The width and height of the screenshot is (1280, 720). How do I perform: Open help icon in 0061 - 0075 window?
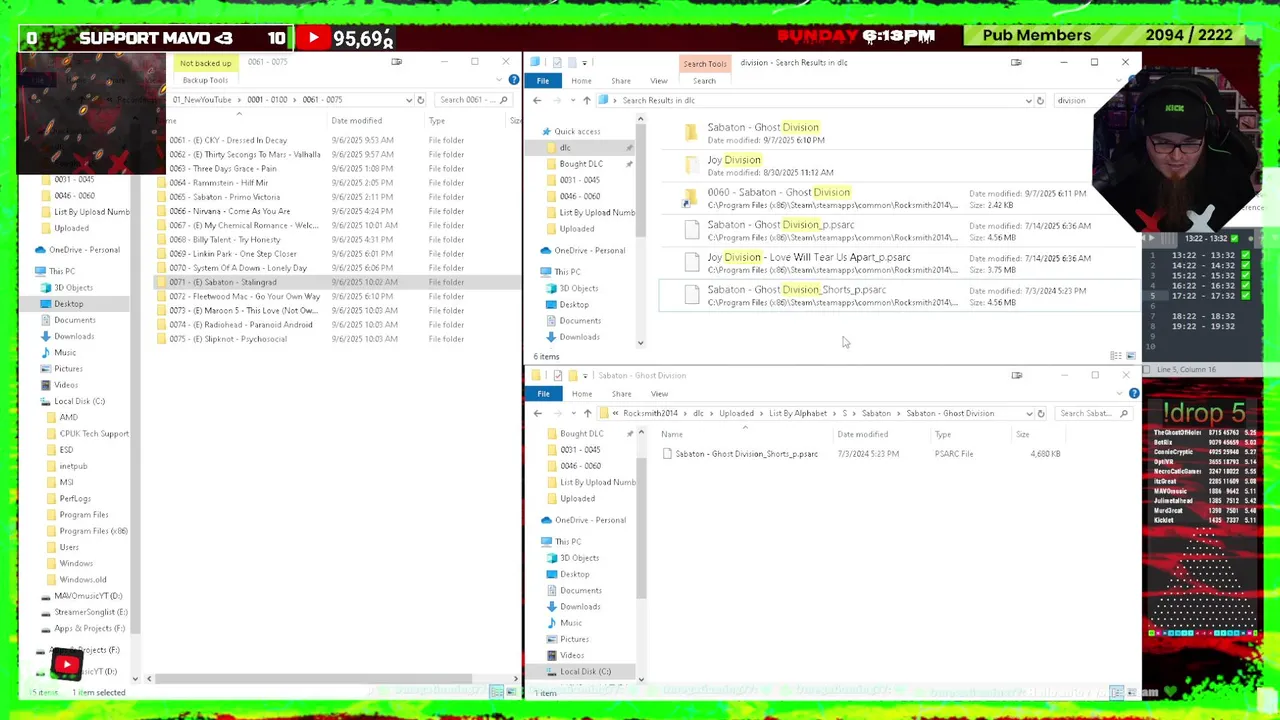click(x=514, y=80)
